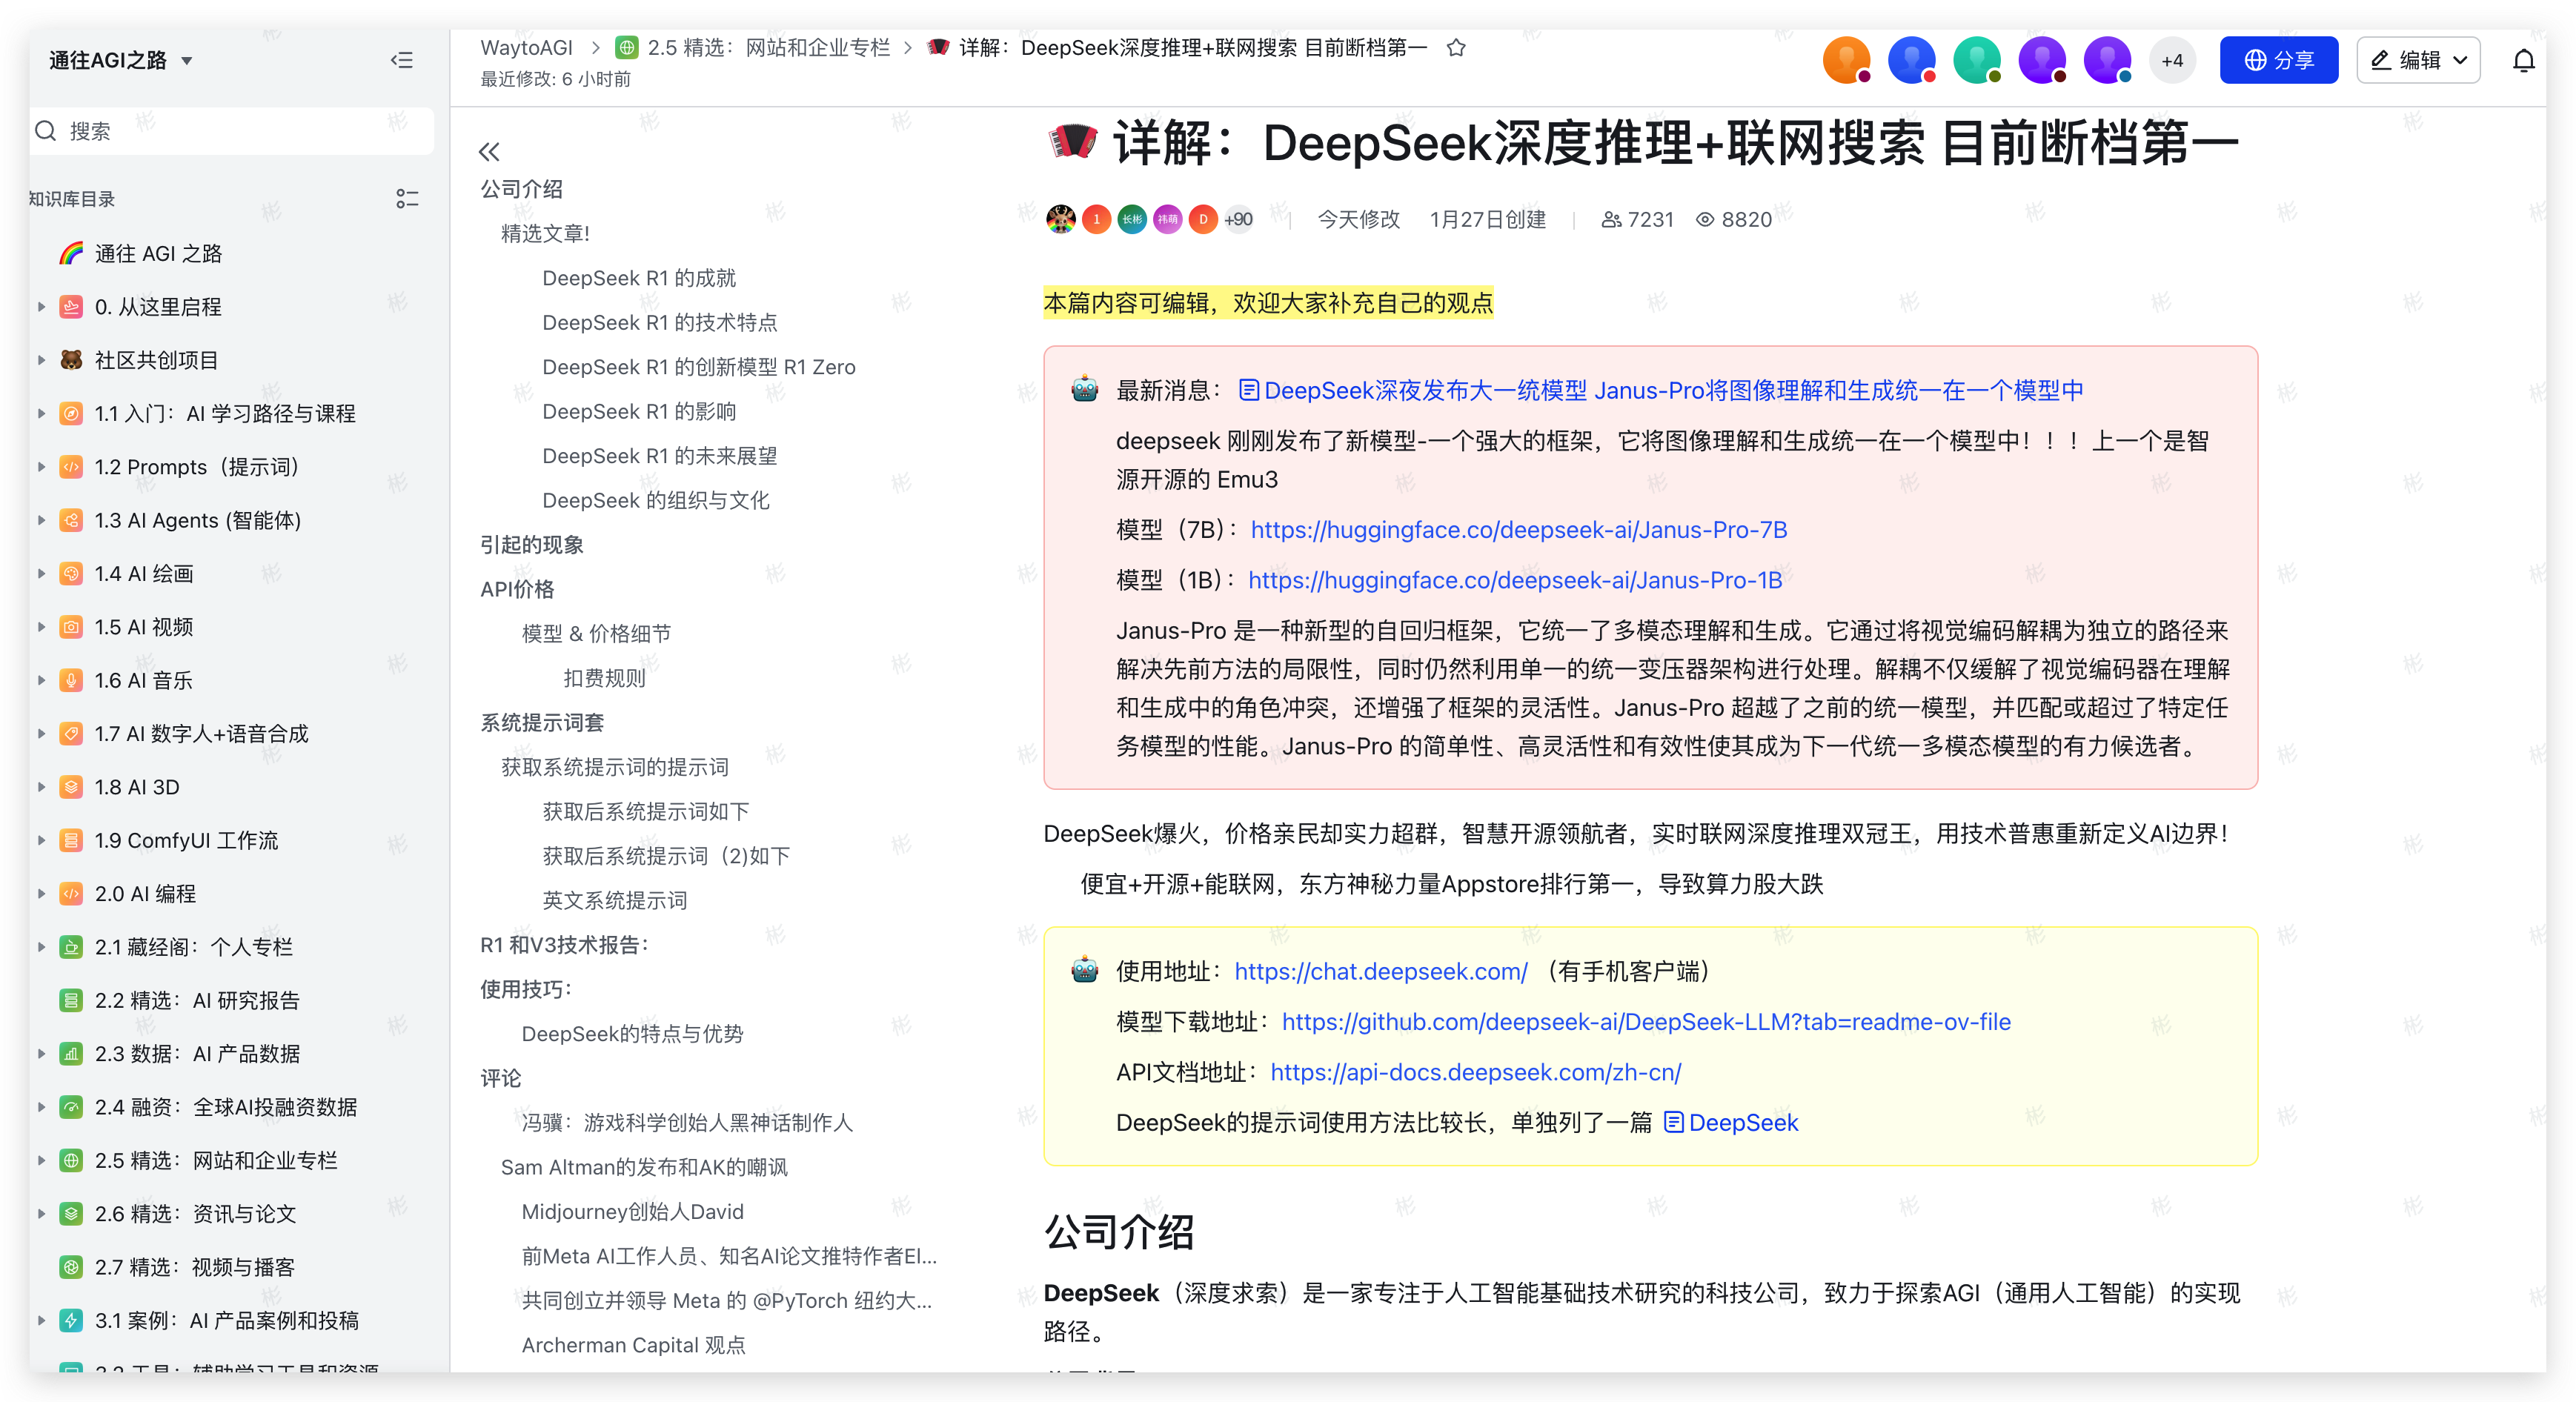The height and width of the screenshot is (1402, 2576).
Task: Open the 1.4 AI 绘画 page icon
Action: point(71,574)
